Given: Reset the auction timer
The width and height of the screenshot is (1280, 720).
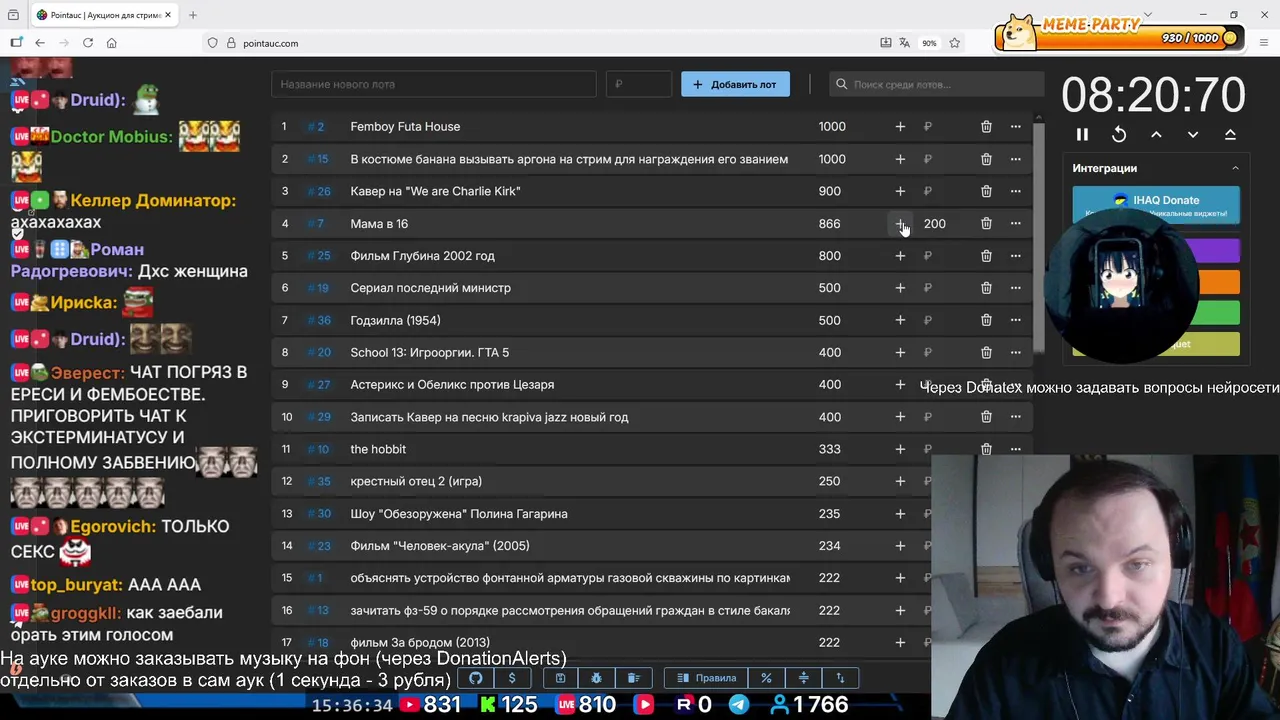Looking at the screenshot, I should [1119, 134].
